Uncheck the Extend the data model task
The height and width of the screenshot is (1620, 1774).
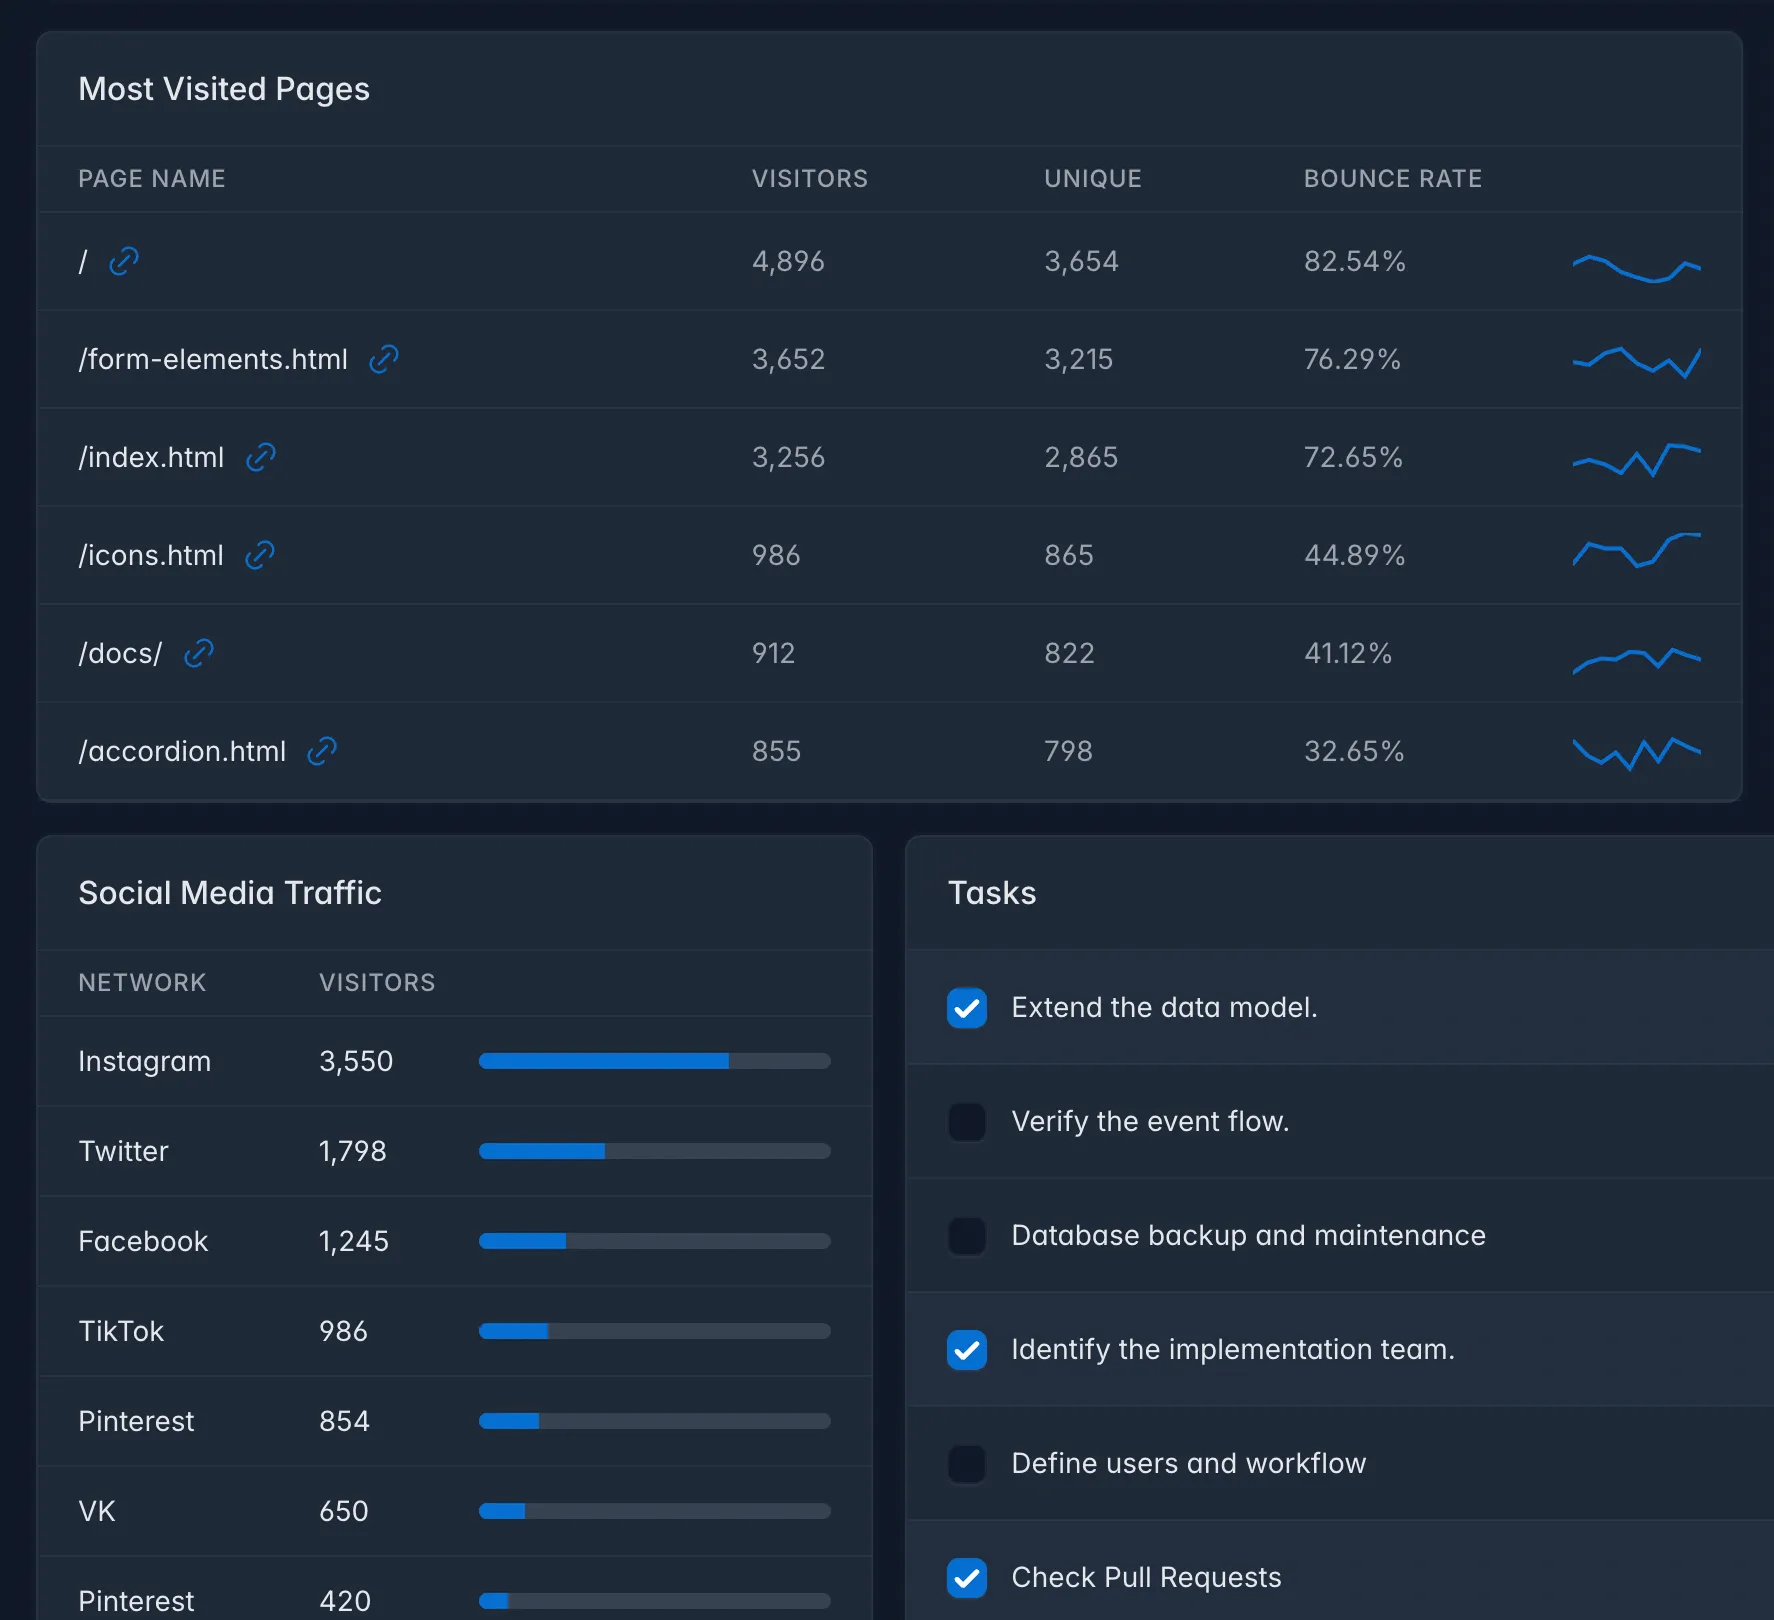tap(967, 1008)
